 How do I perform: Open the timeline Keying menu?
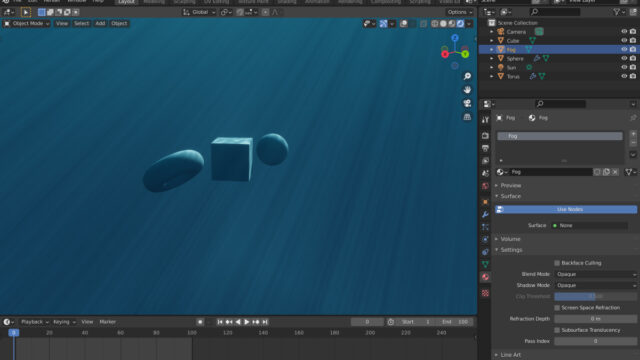click(64, 322)
